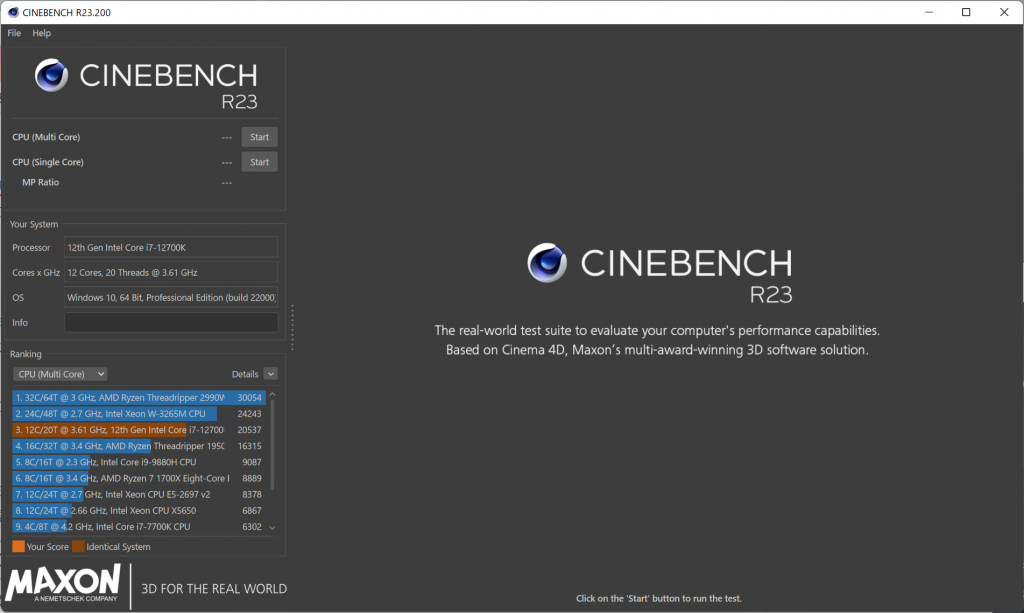This screenshot has height=613, width=1024.
Task: Click the Cinebench logo sphere in left panel
Action: point(51,75)
